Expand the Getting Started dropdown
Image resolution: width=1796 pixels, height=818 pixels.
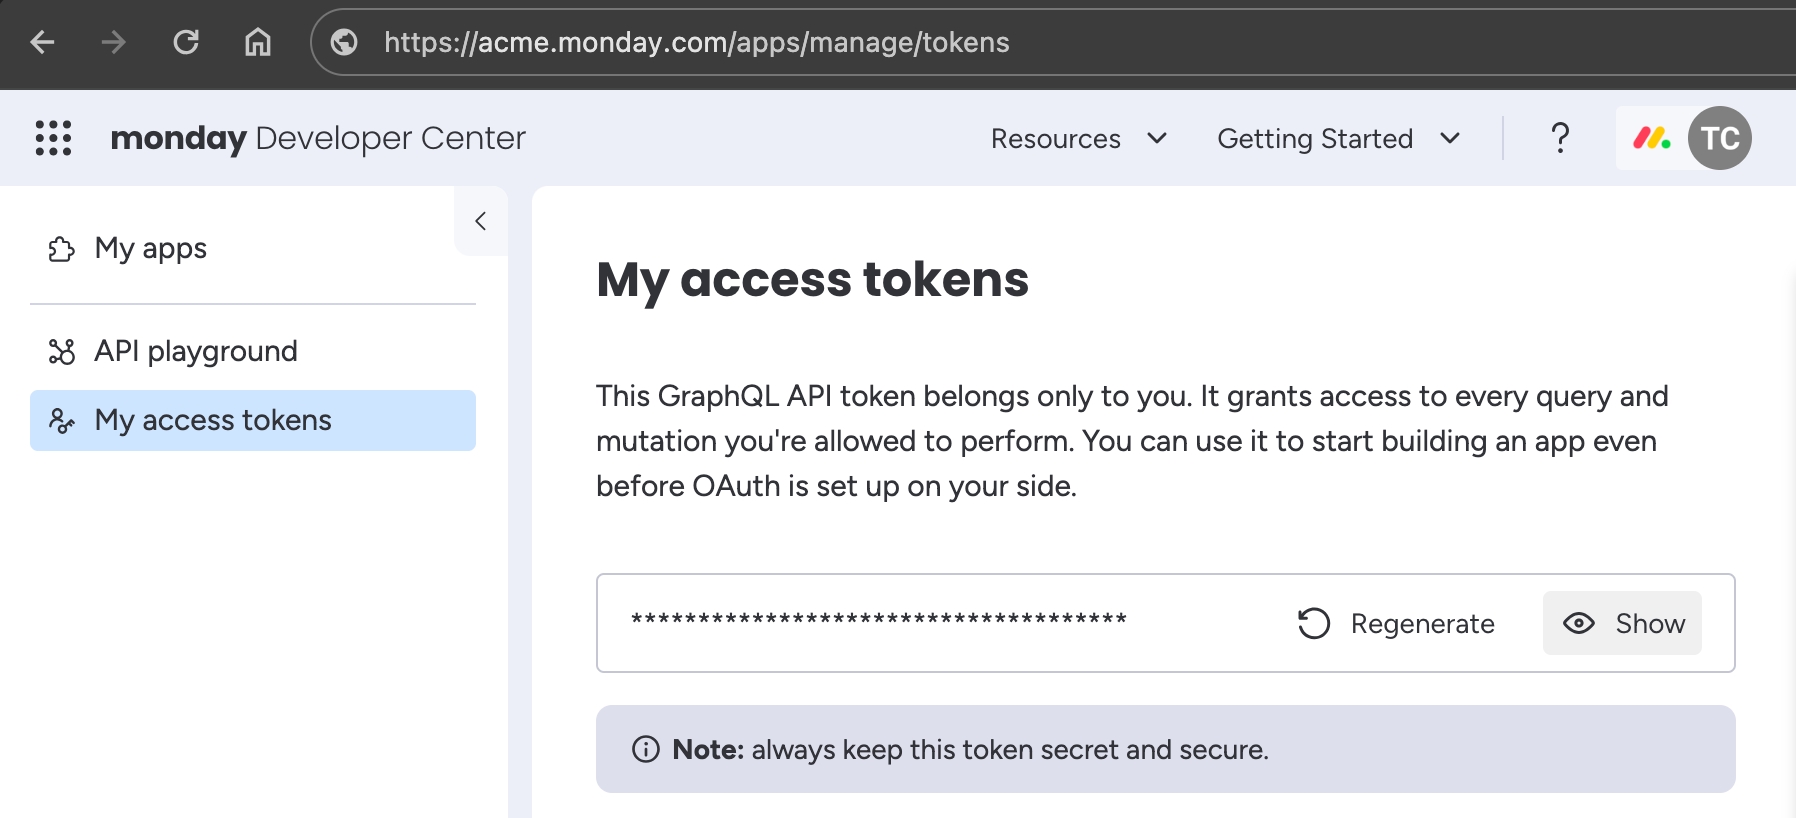pyautogui.click(x=1338, y=138)
